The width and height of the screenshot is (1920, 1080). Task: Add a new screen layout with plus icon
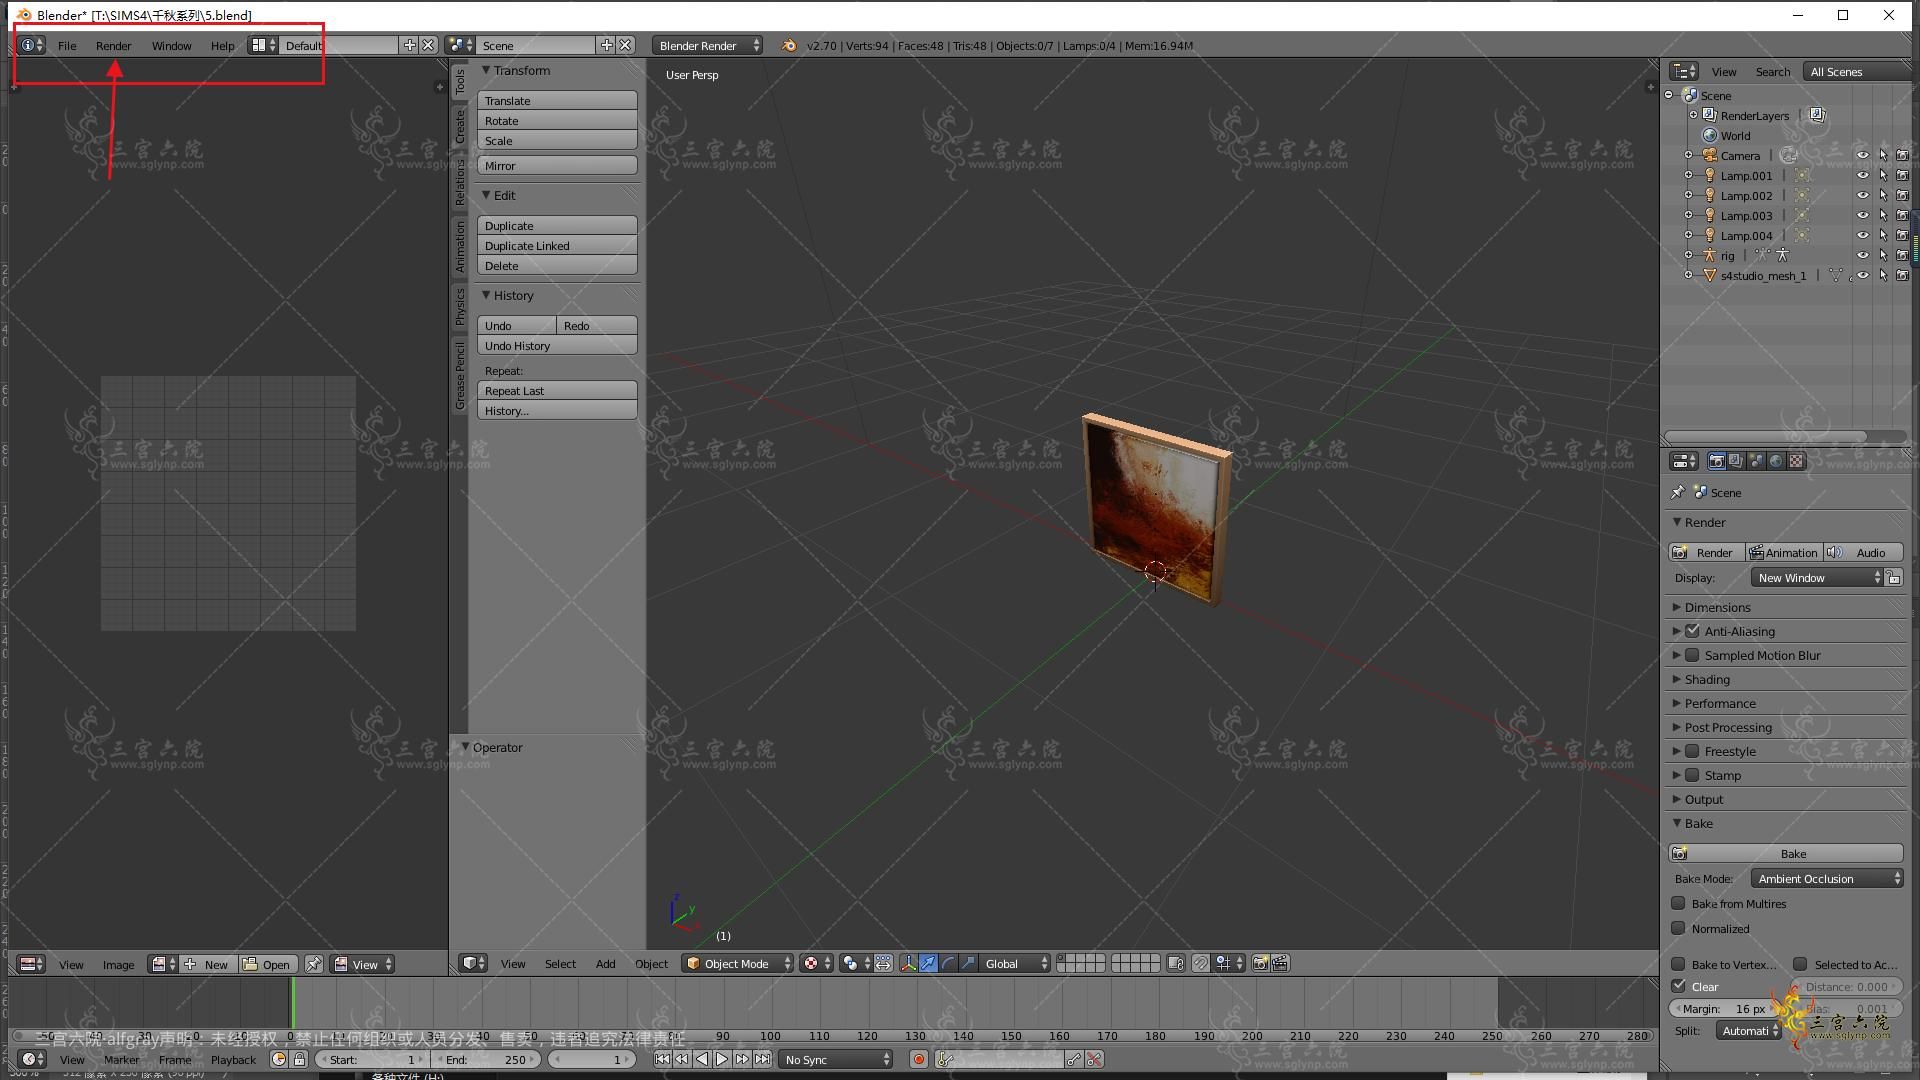point(410,46)
